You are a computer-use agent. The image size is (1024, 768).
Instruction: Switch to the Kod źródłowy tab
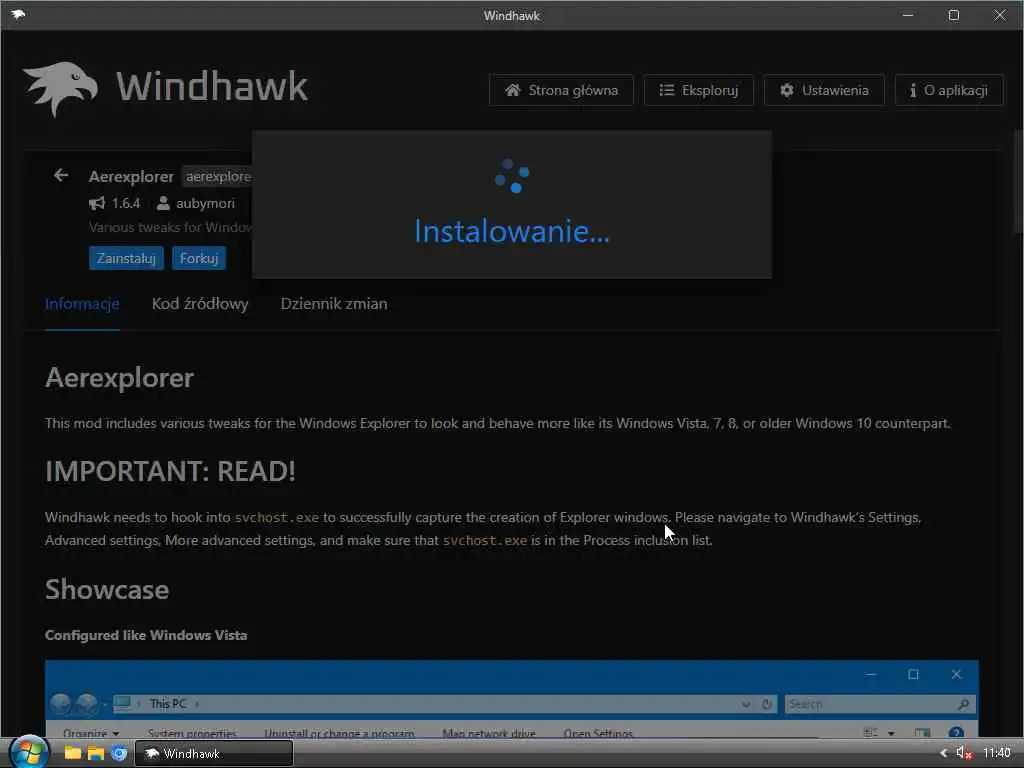pyautogui.click(x=200, y=304)
